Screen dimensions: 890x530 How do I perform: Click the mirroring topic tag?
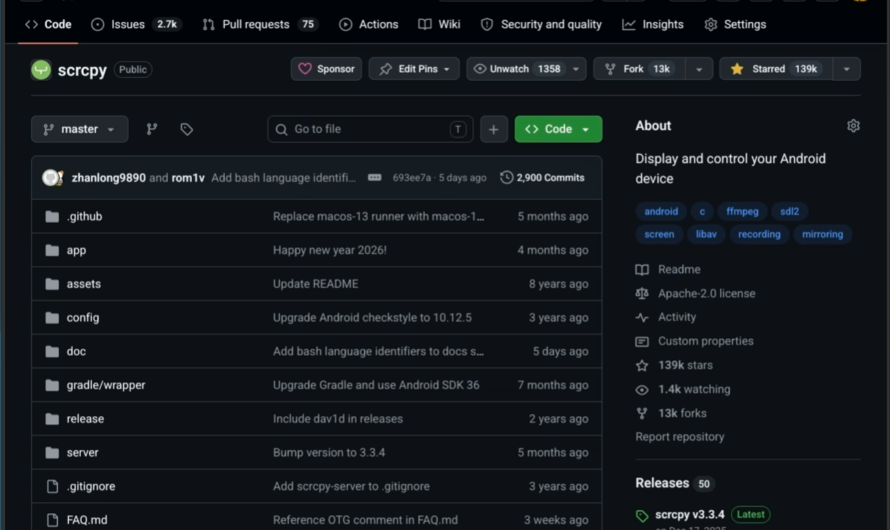[x=822, y=234]
